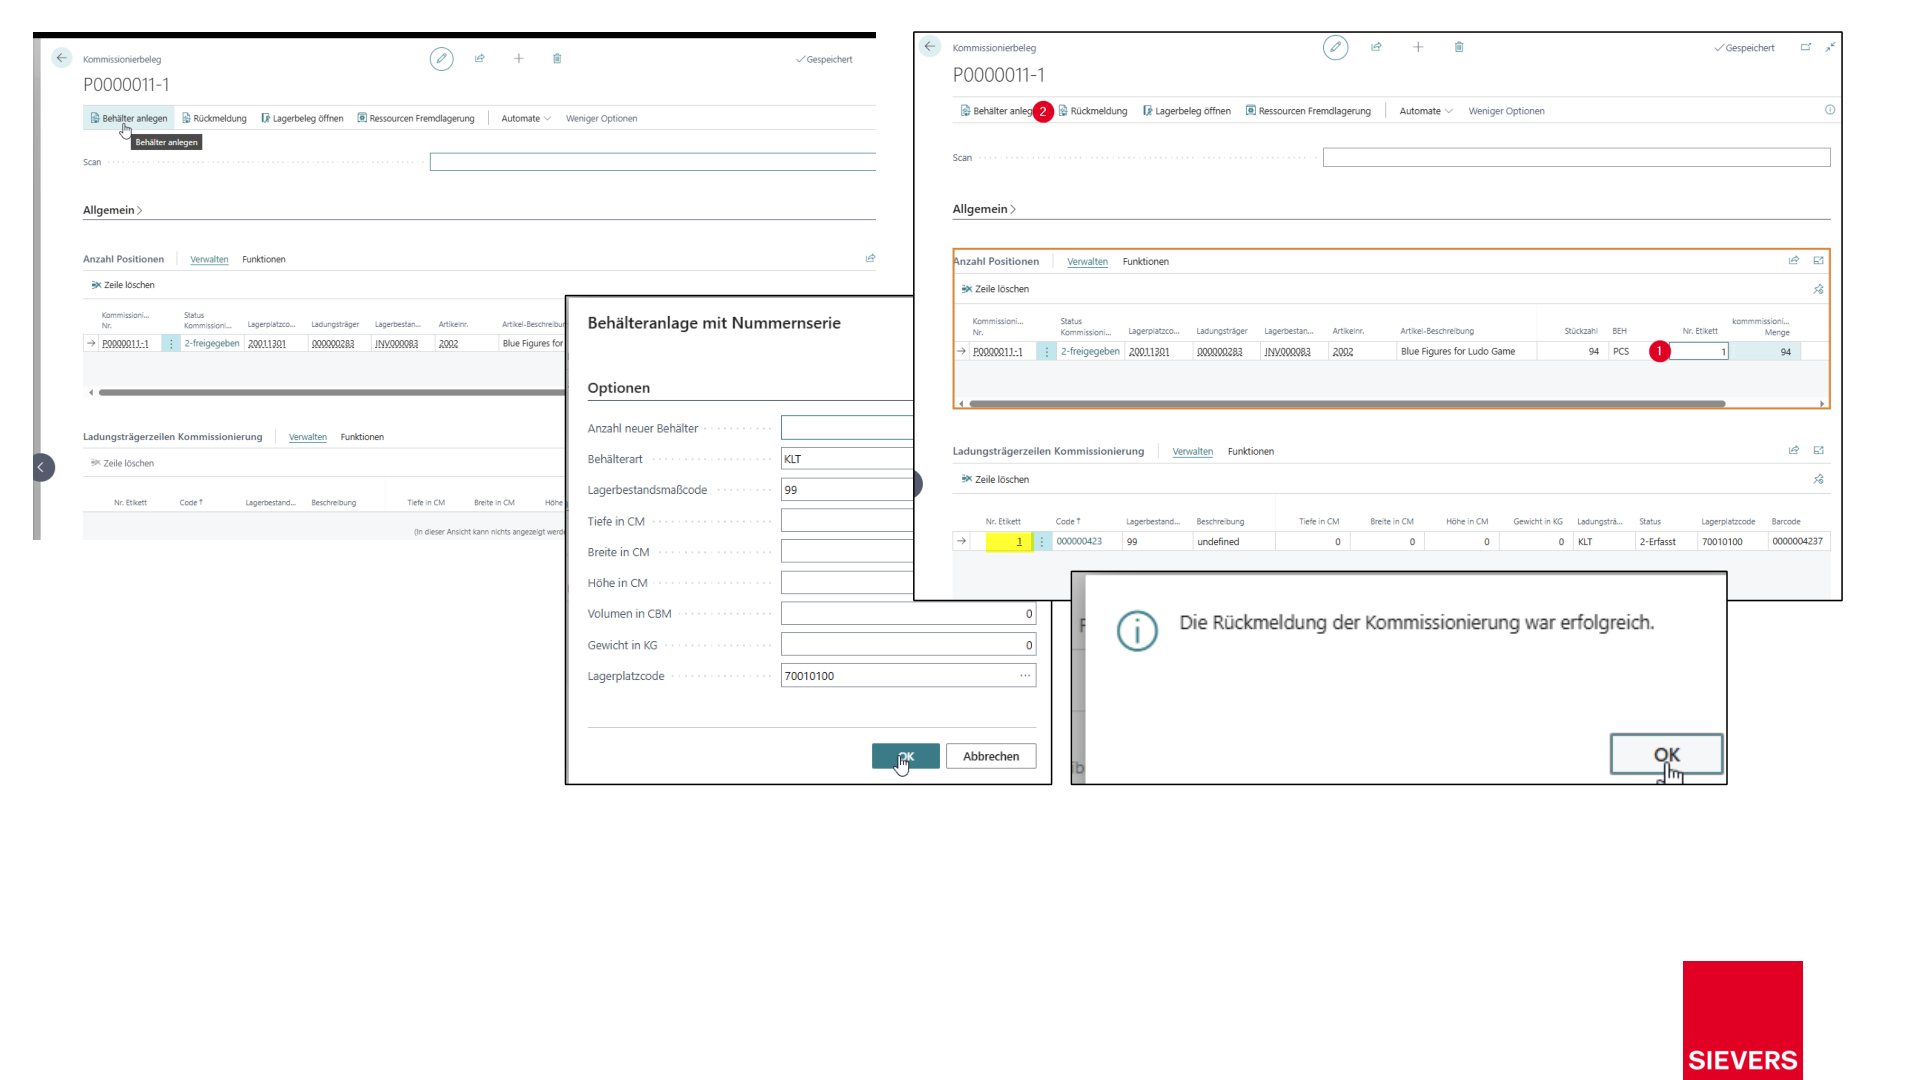Open Lagerplatzcode lookup dots in dialog
This screenshot has height=1080, width=1920.
click(1025, 676)
